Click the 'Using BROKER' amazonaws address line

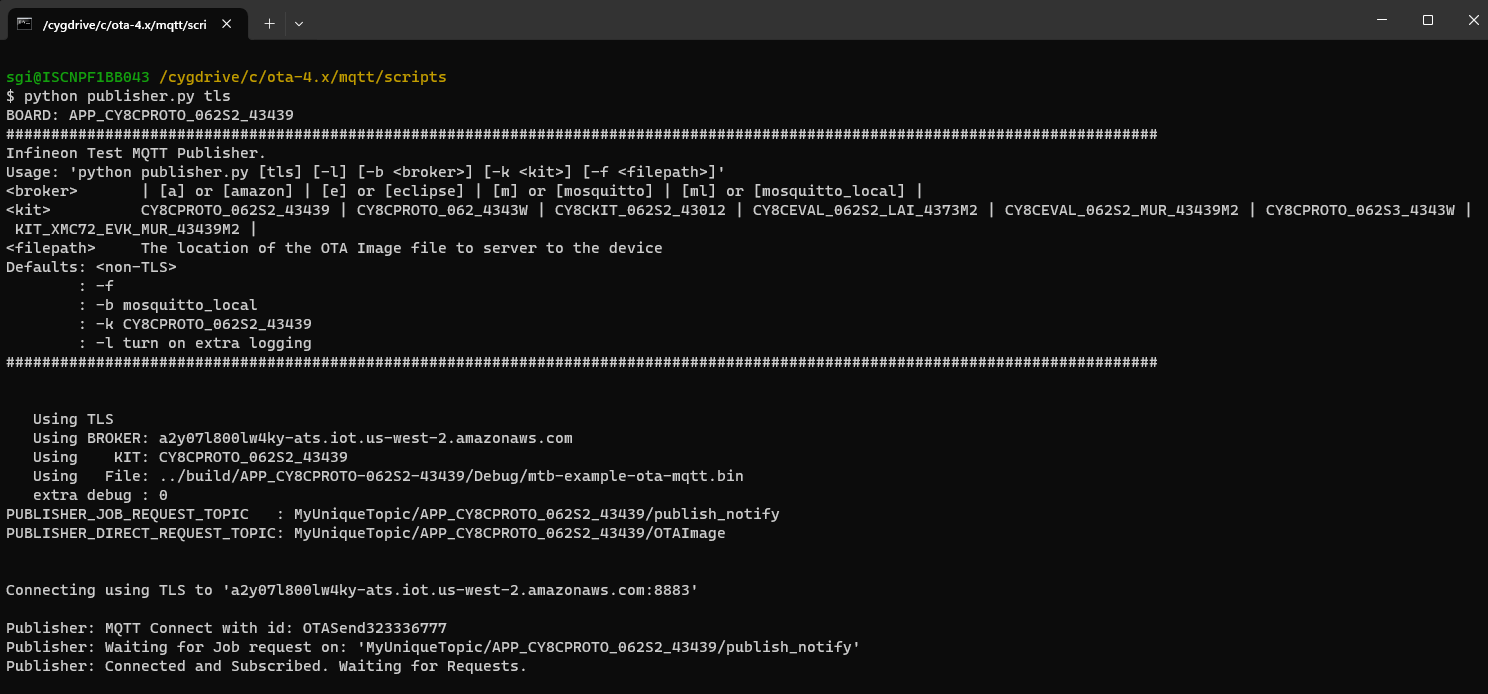tap(302, 438)
